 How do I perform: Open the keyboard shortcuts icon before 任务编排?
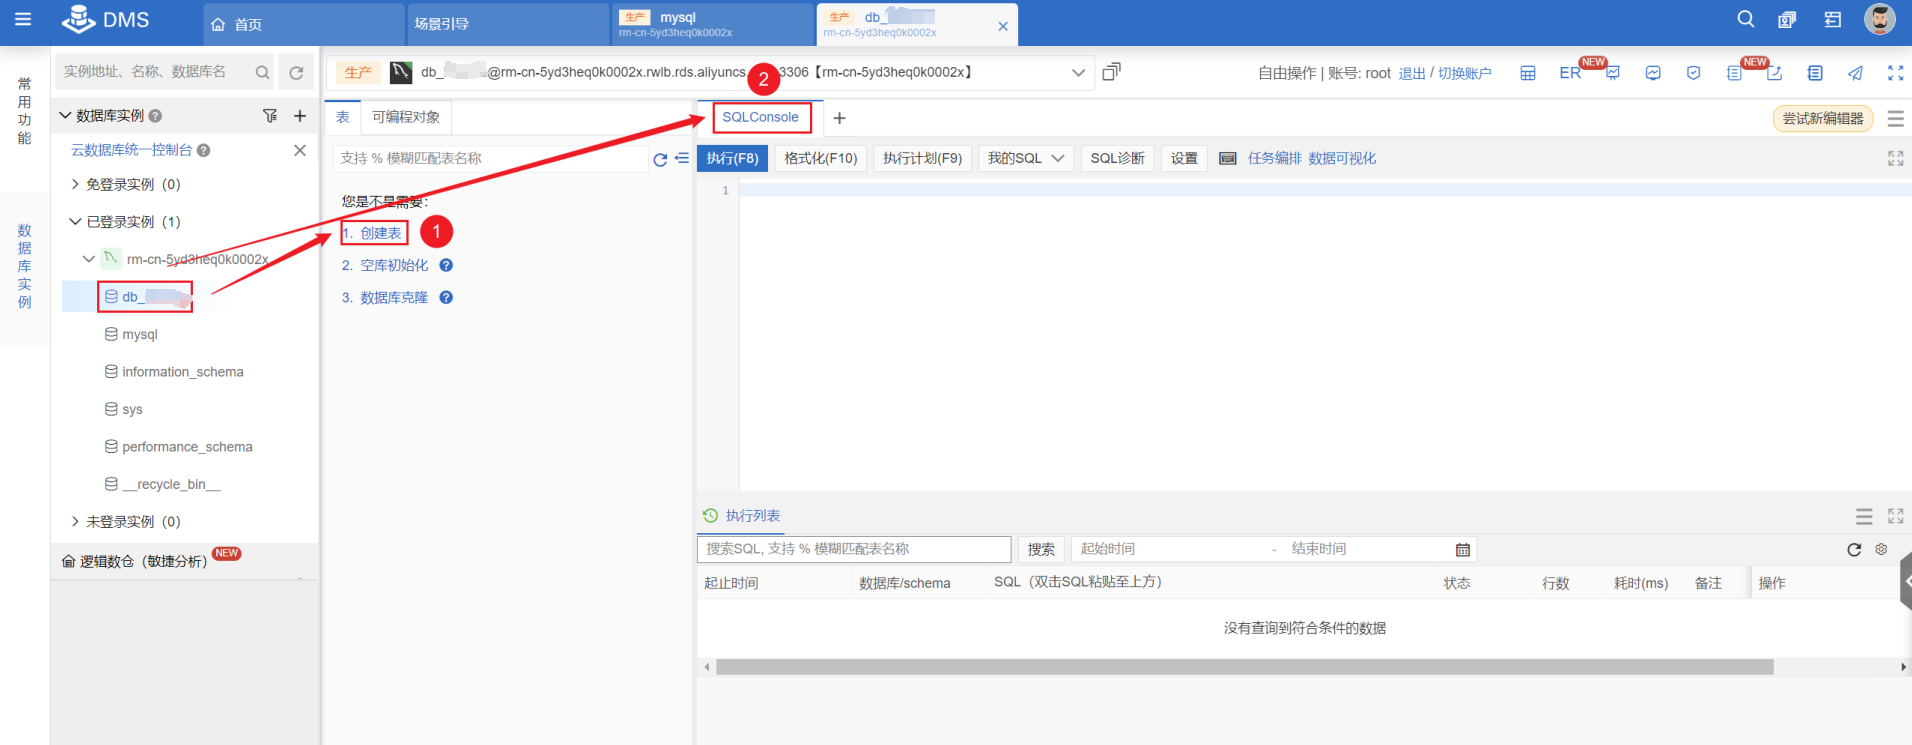point(1228,158)
